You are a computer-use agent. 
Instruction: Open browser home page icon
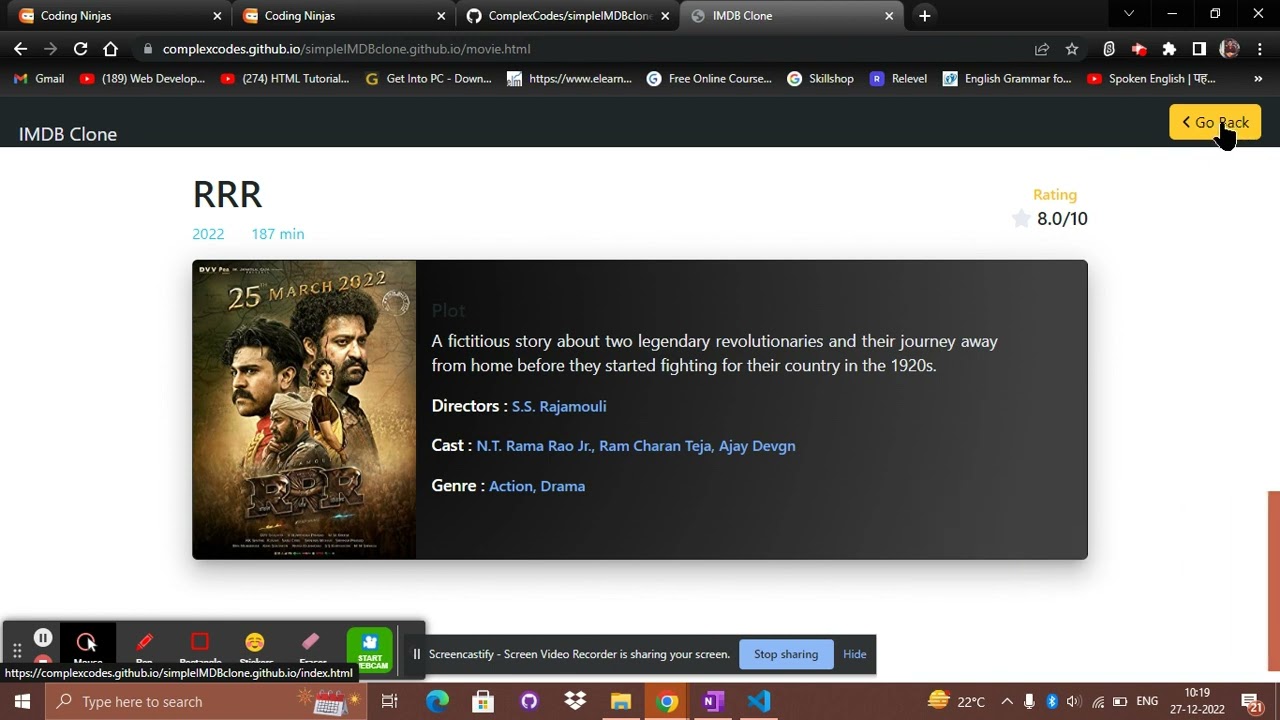coord(110,49)
